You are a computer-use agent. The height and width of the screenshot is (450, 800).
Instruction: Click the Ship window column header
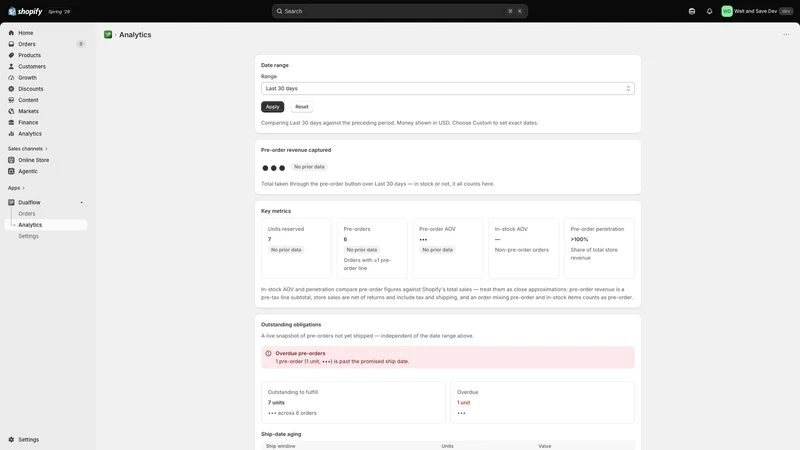point(281,446)
